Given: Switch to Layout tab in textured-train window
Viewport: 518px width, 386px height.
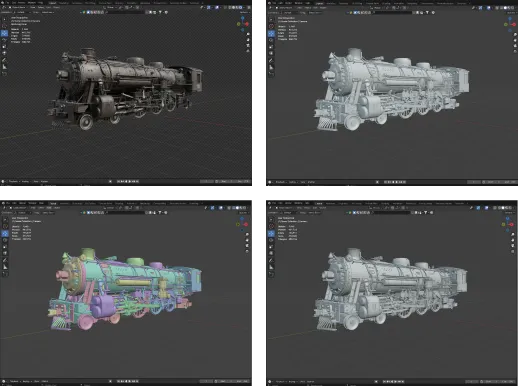Looking at the screenshot, I should click(52, 3).
